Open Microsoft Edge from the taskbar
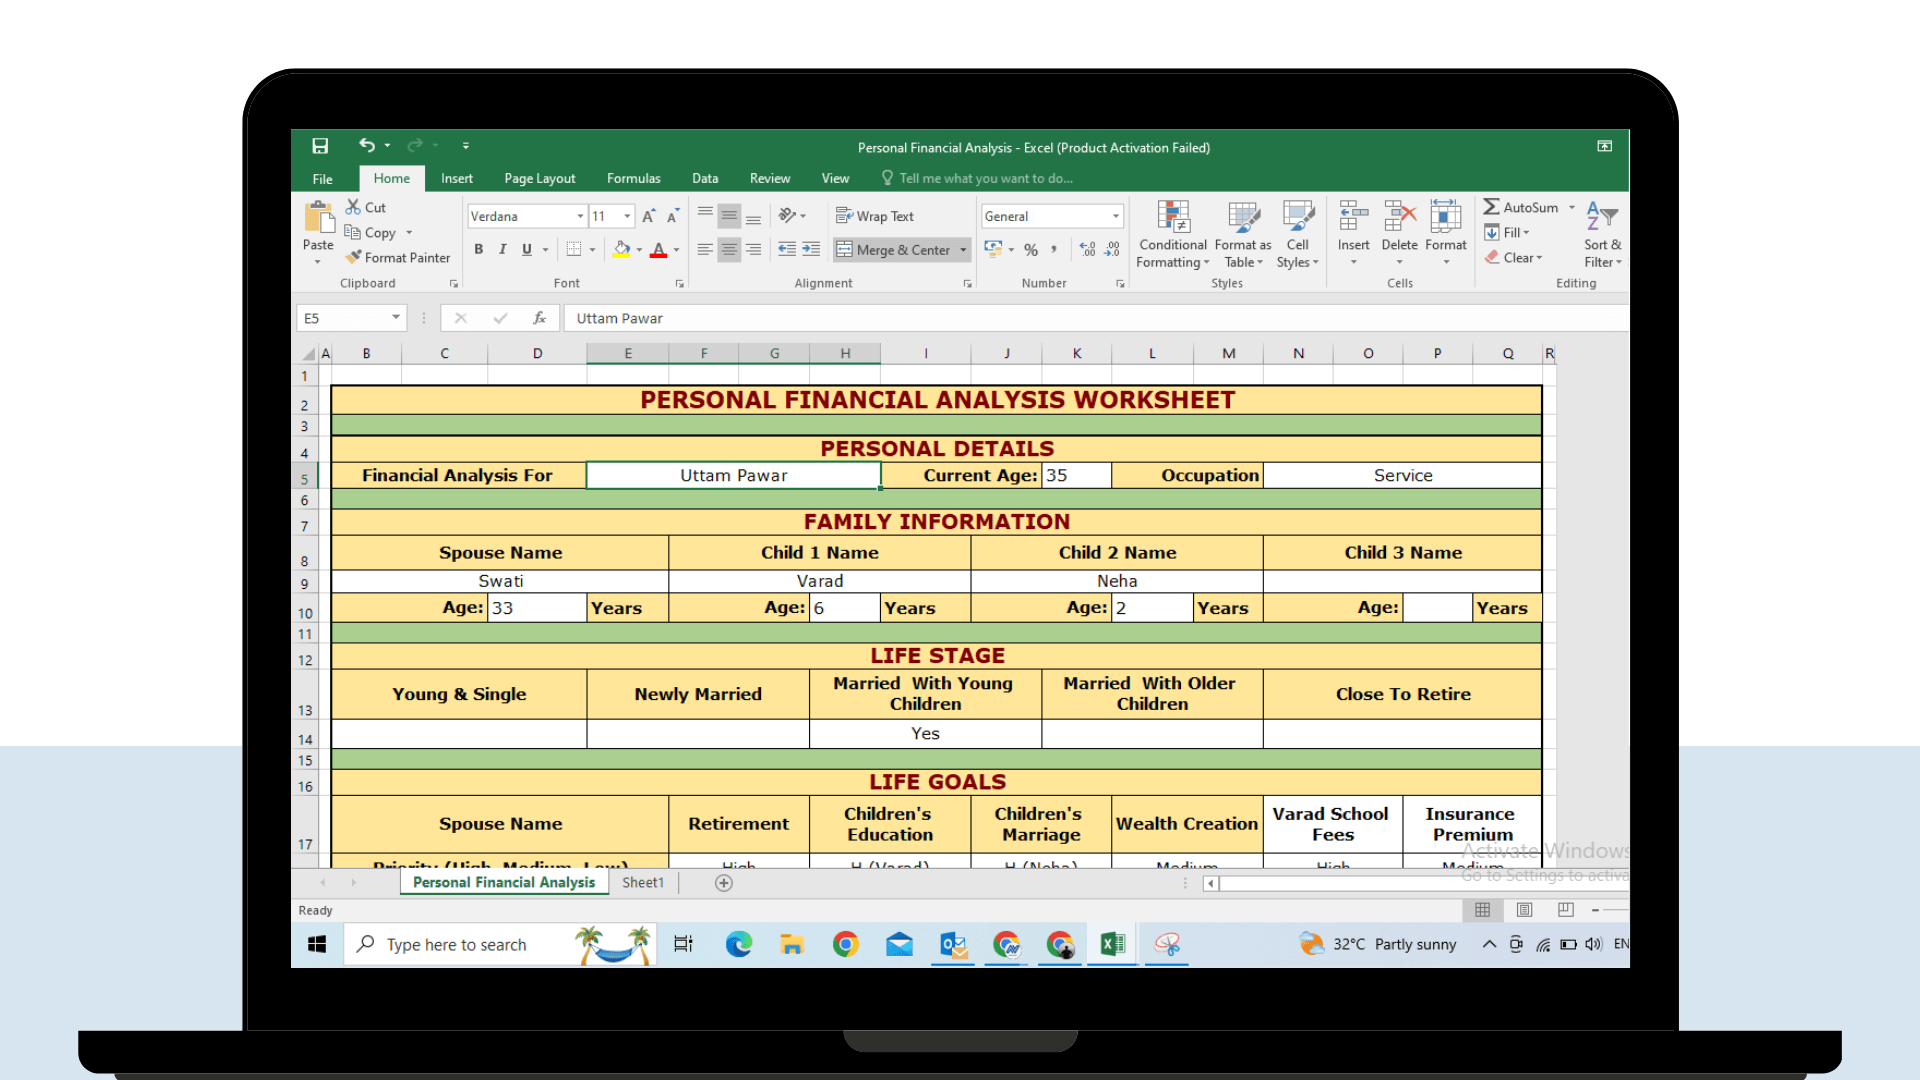This screenshot has width=1920, height=1080. click(x=739, y=944)
